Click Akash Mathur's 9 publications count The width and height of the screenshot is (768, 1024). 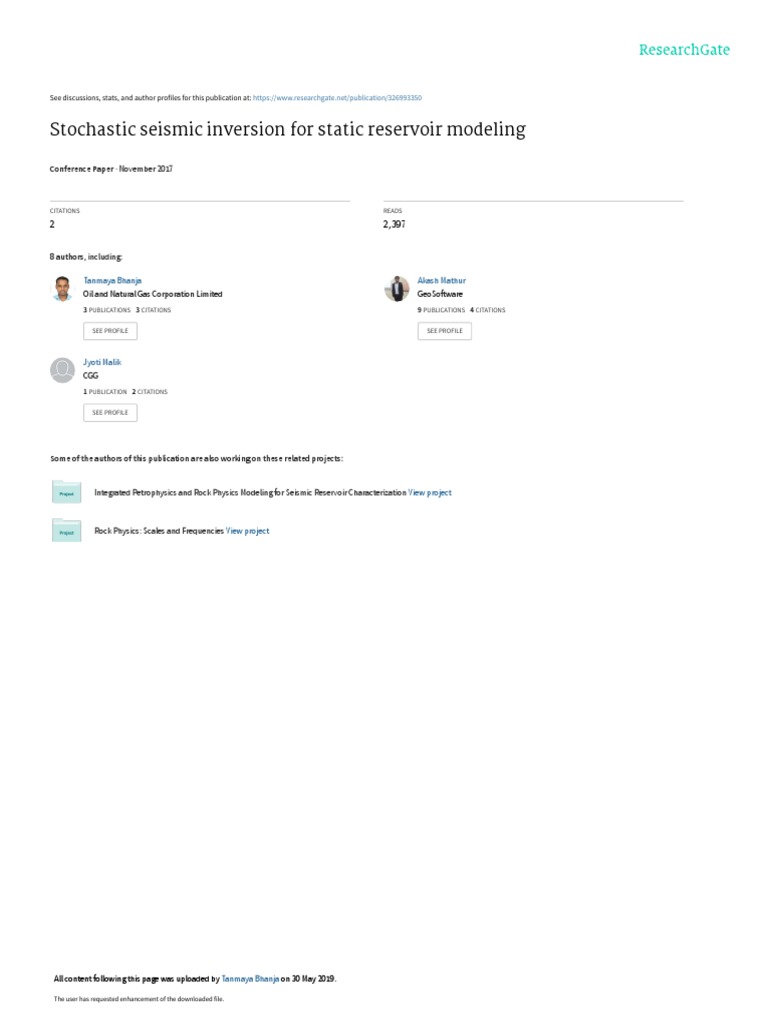[441, 310]
